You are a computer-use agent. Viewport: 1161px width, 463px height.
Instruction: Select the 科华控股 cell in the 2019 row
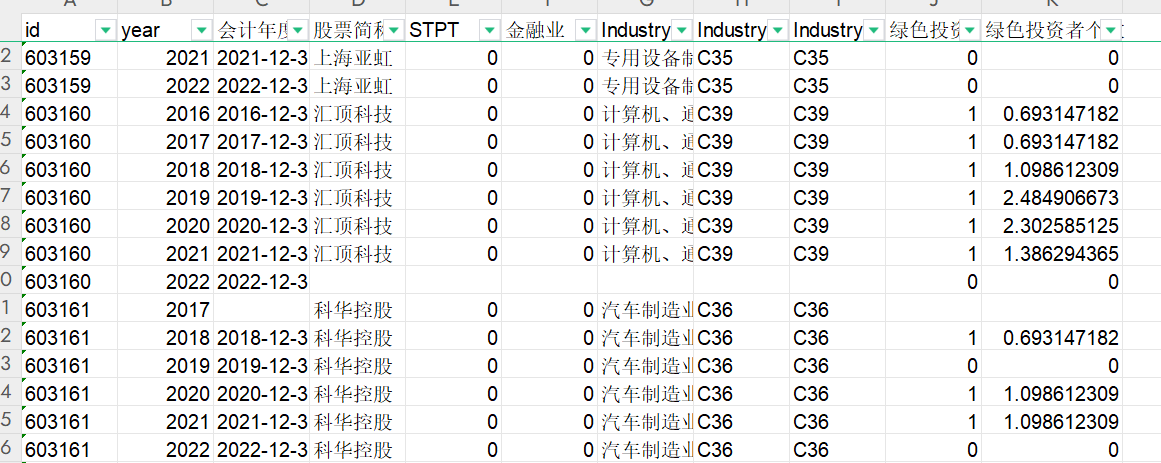[353, 367]
